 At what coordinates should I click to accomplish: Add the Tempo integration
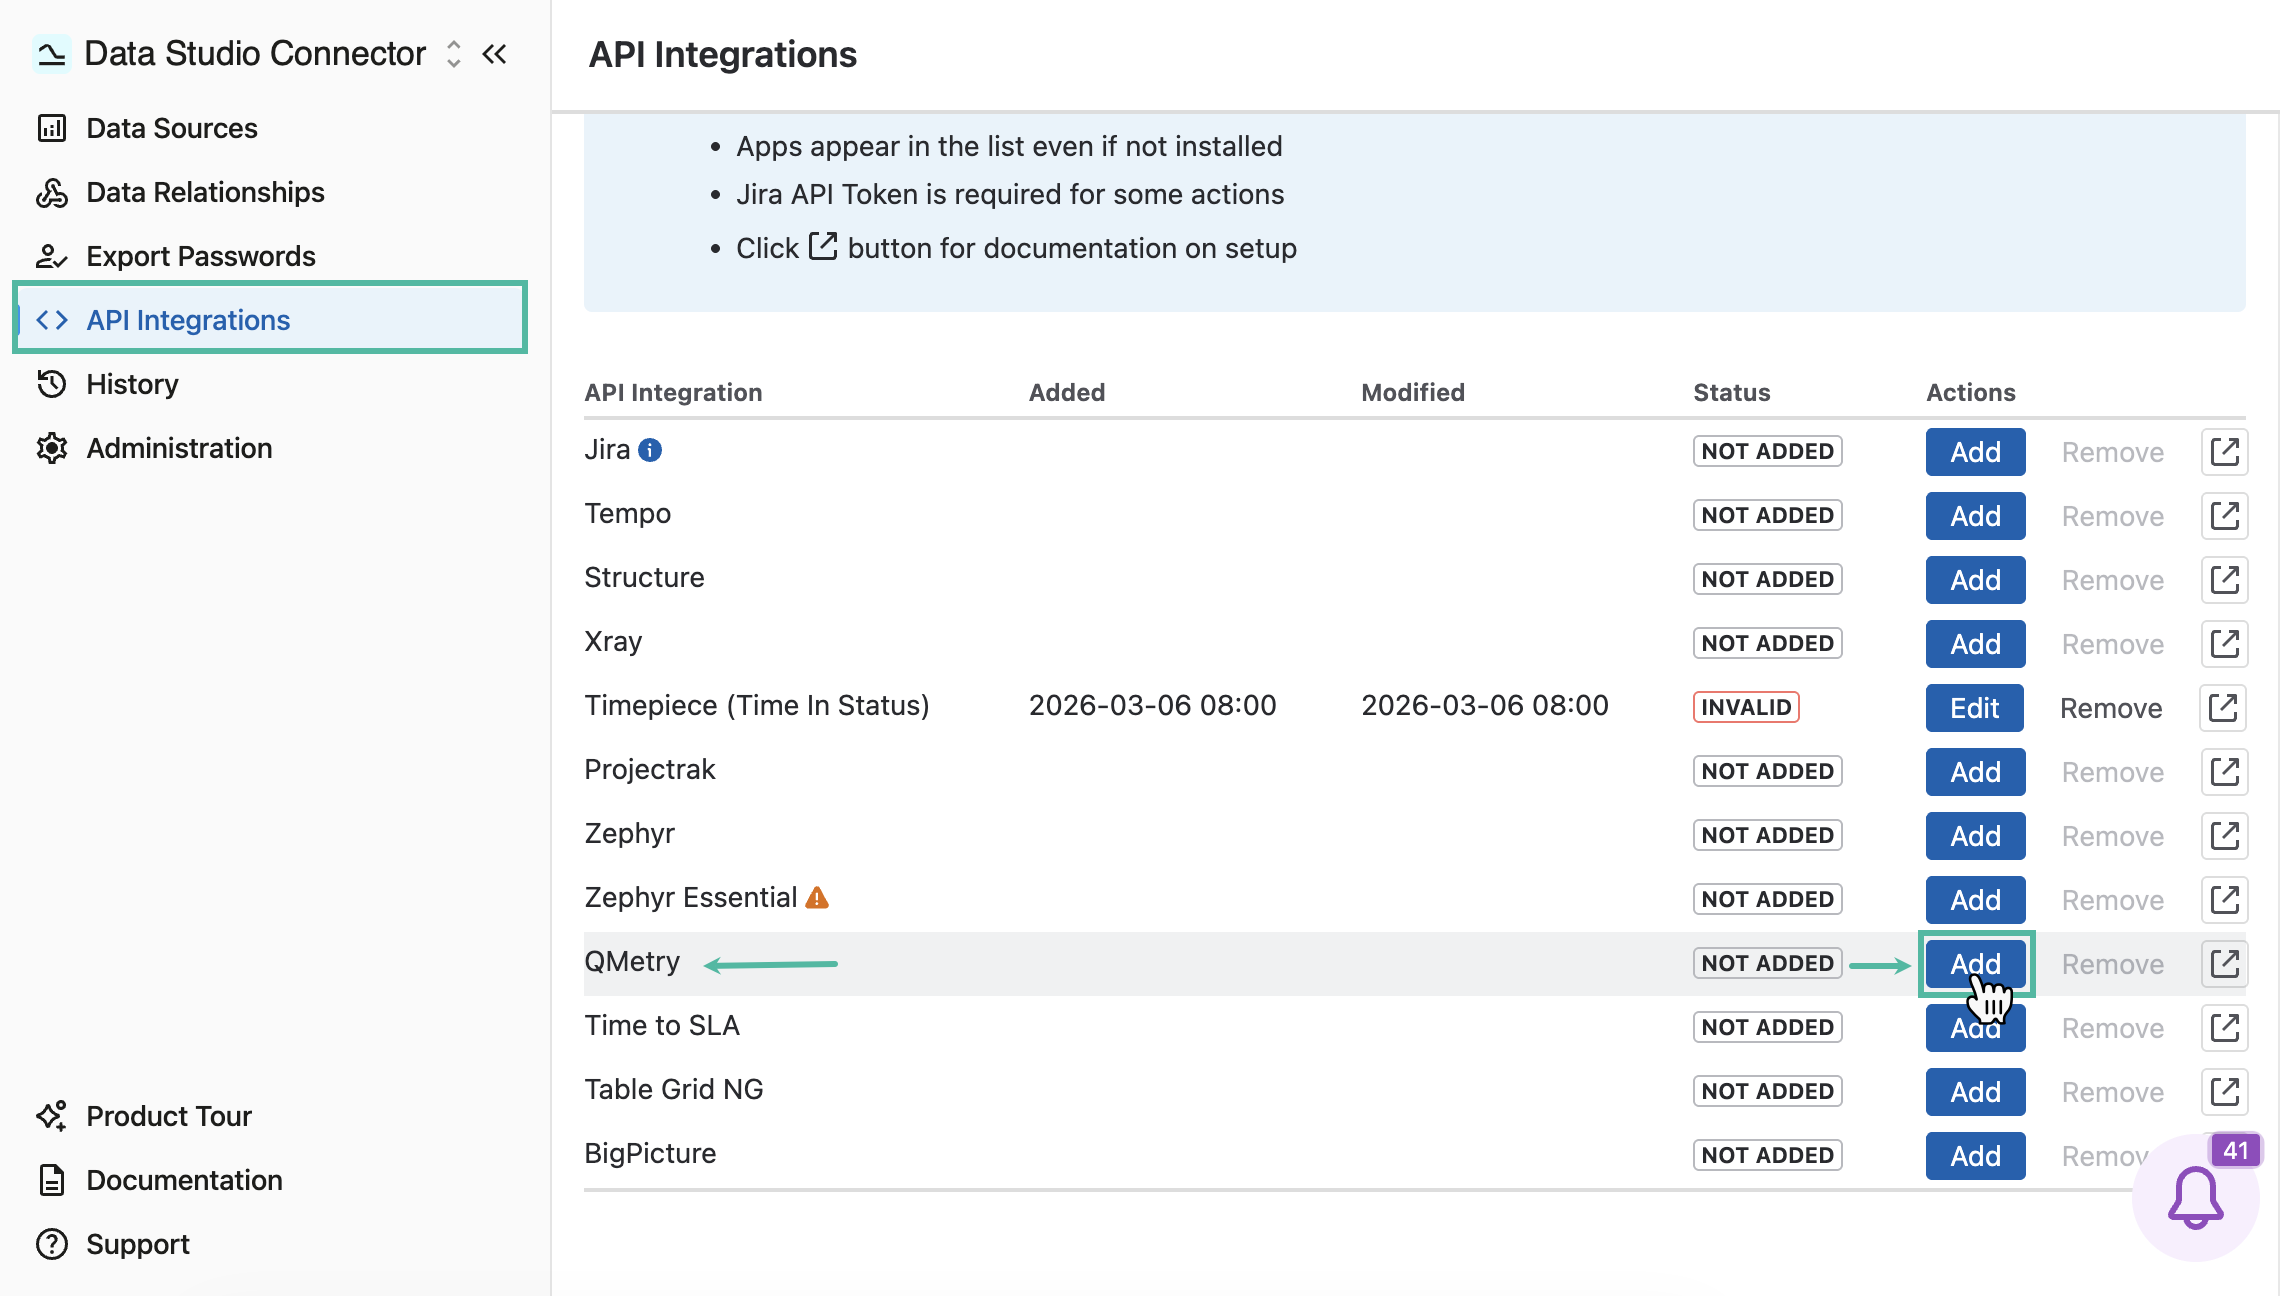tap(1975, 516)
